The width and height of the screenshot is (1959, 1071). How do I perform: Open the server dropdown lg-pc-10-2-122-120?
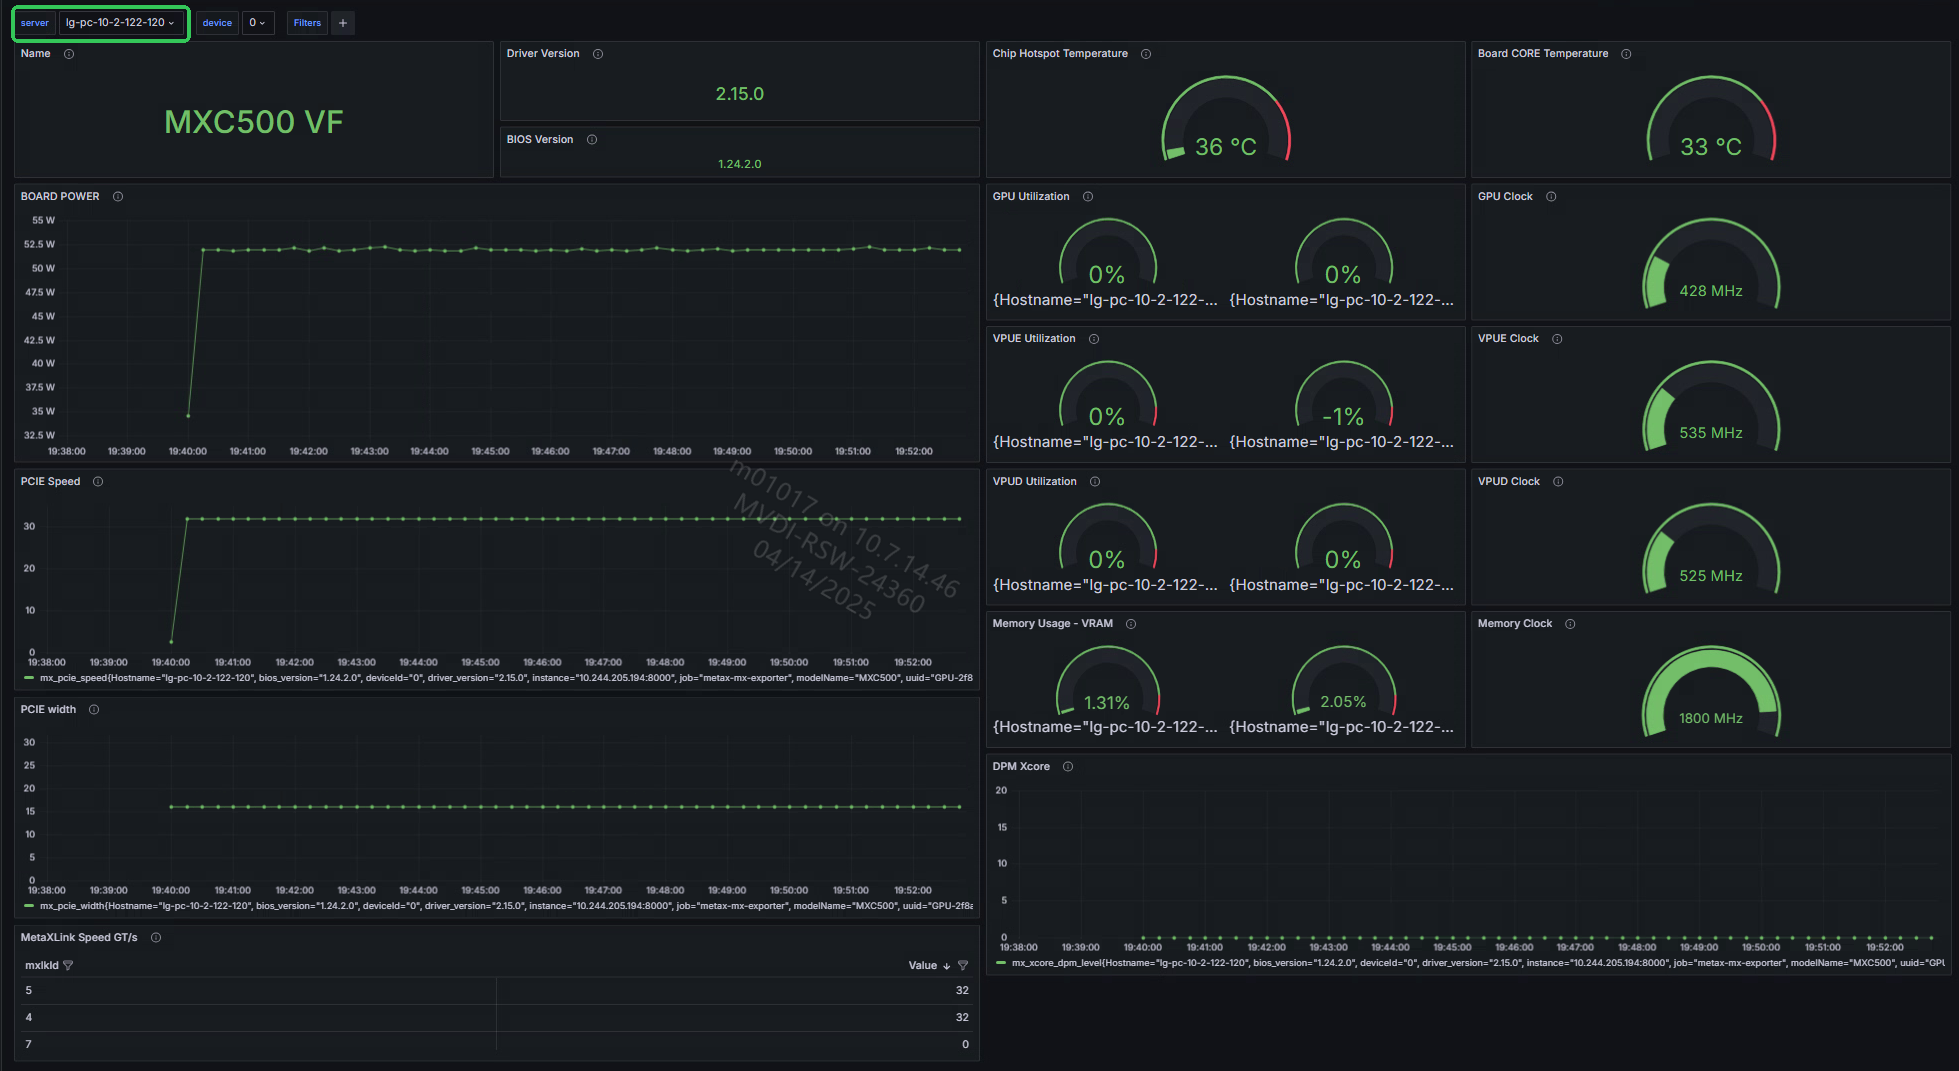coord(120,23)
